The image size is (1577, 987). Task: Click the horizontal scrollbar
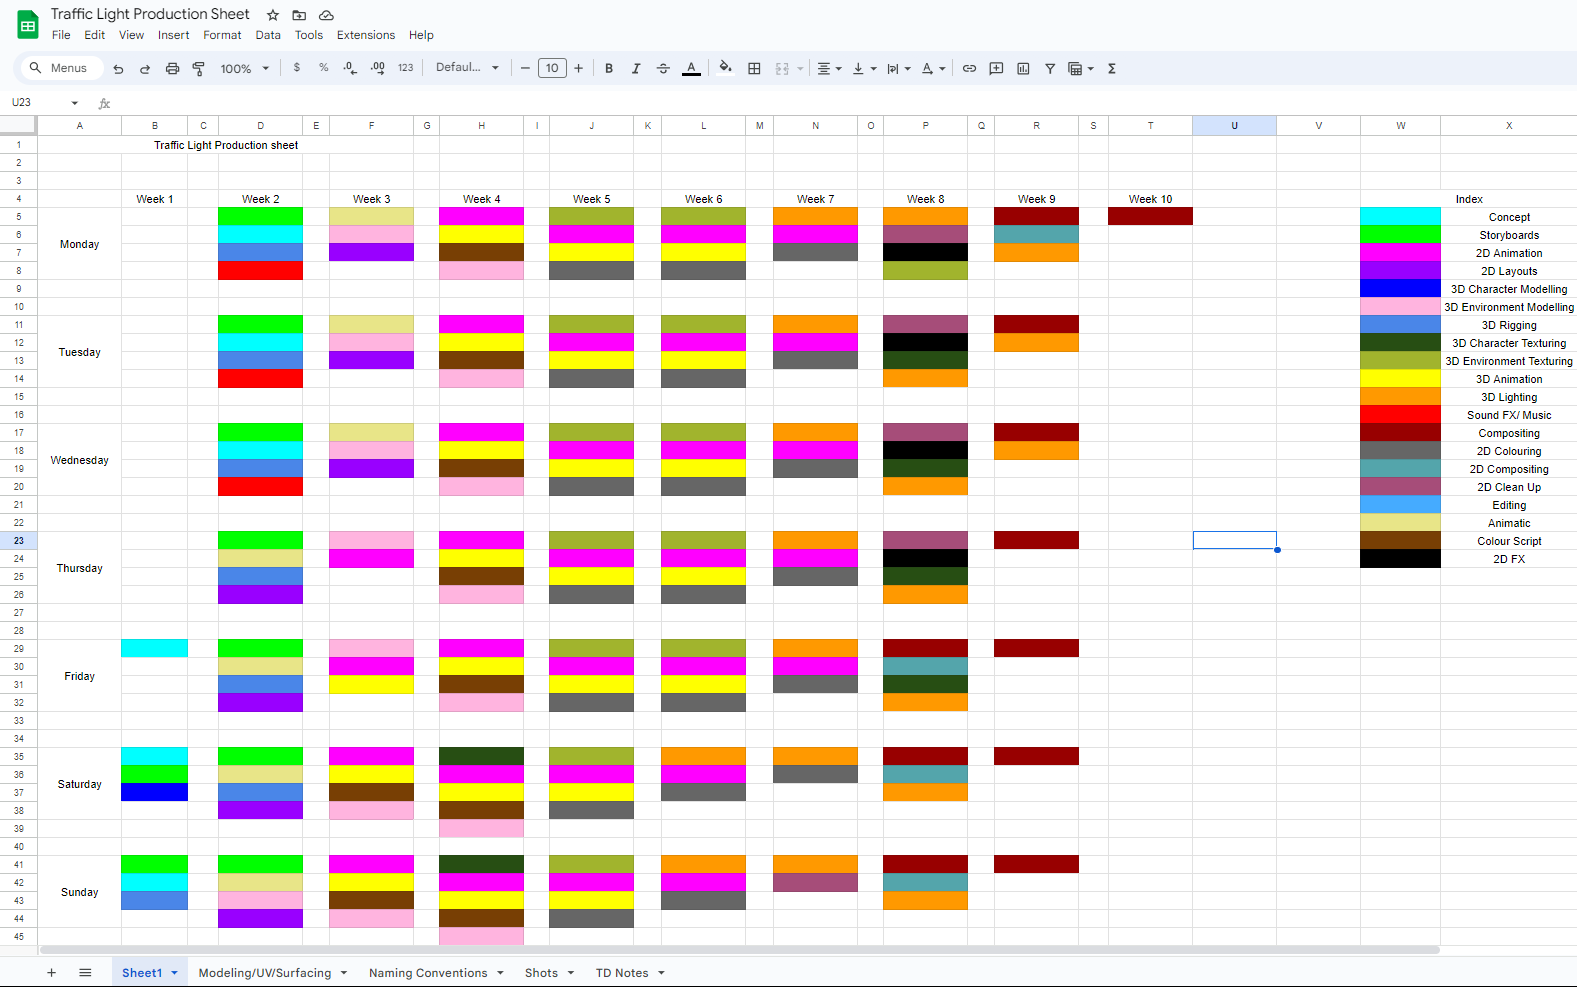tap(740, 950)
